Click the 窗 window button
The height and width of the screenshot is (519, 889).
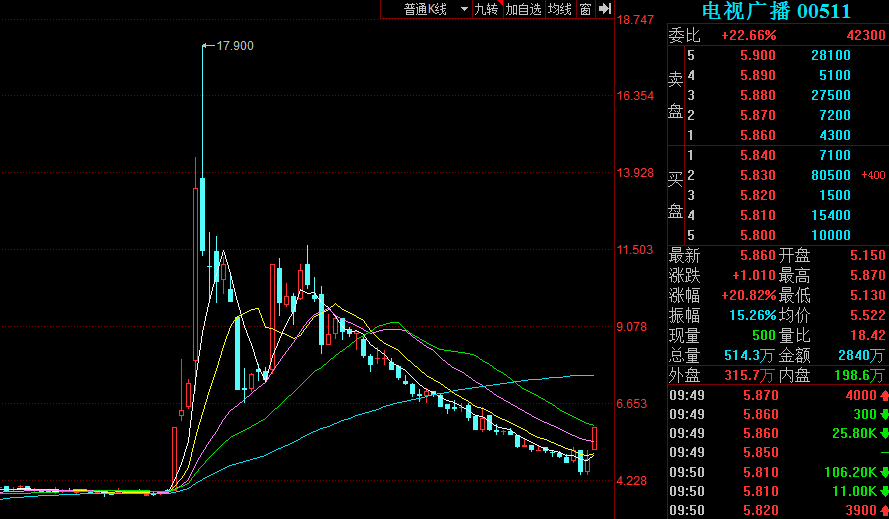click(586, 9)
